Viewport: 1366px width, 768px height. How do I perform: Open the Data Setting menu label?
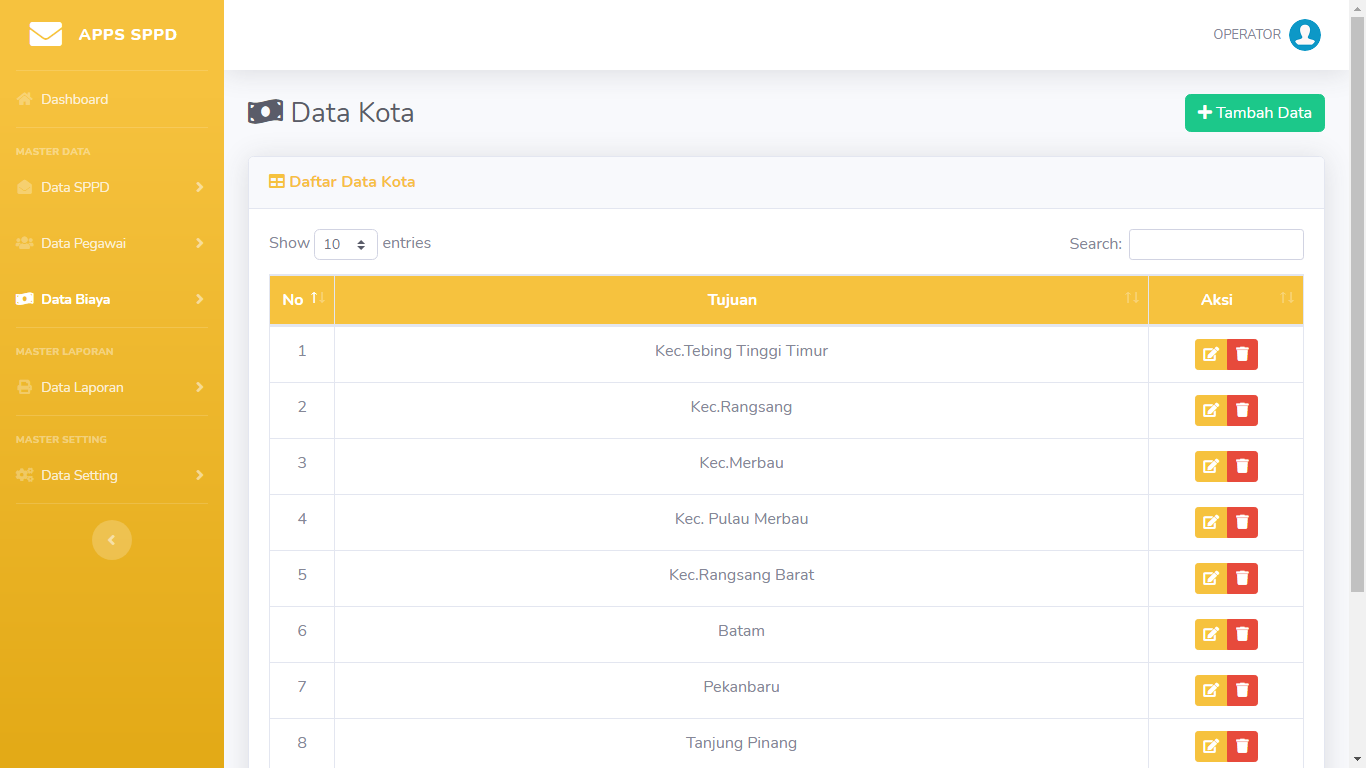click(79, 475)
